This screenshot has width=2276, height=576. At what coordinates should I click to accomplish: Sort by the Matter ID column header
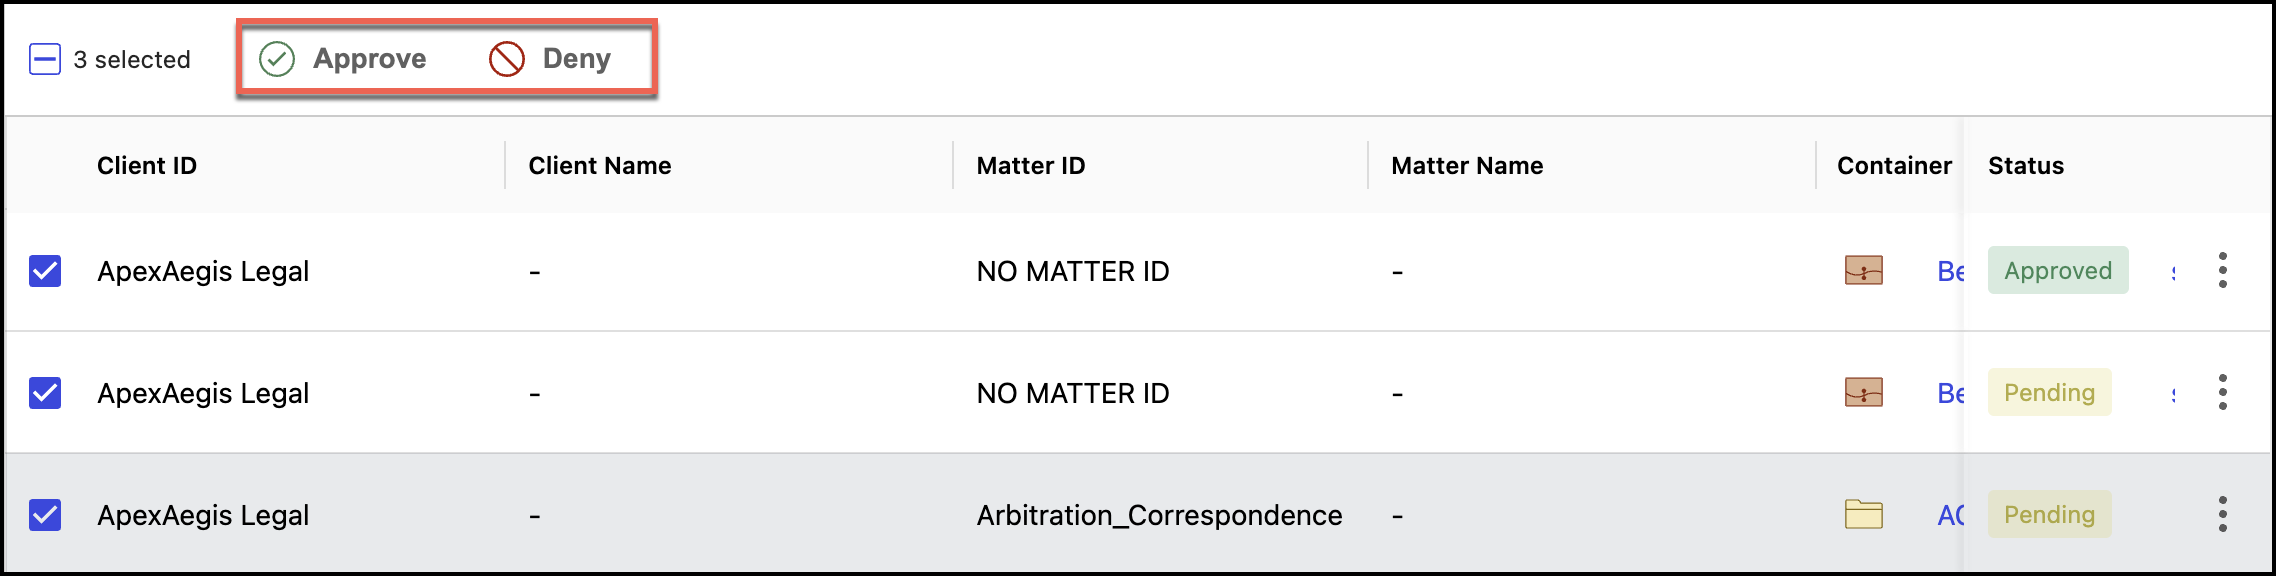pos(1031,166)
